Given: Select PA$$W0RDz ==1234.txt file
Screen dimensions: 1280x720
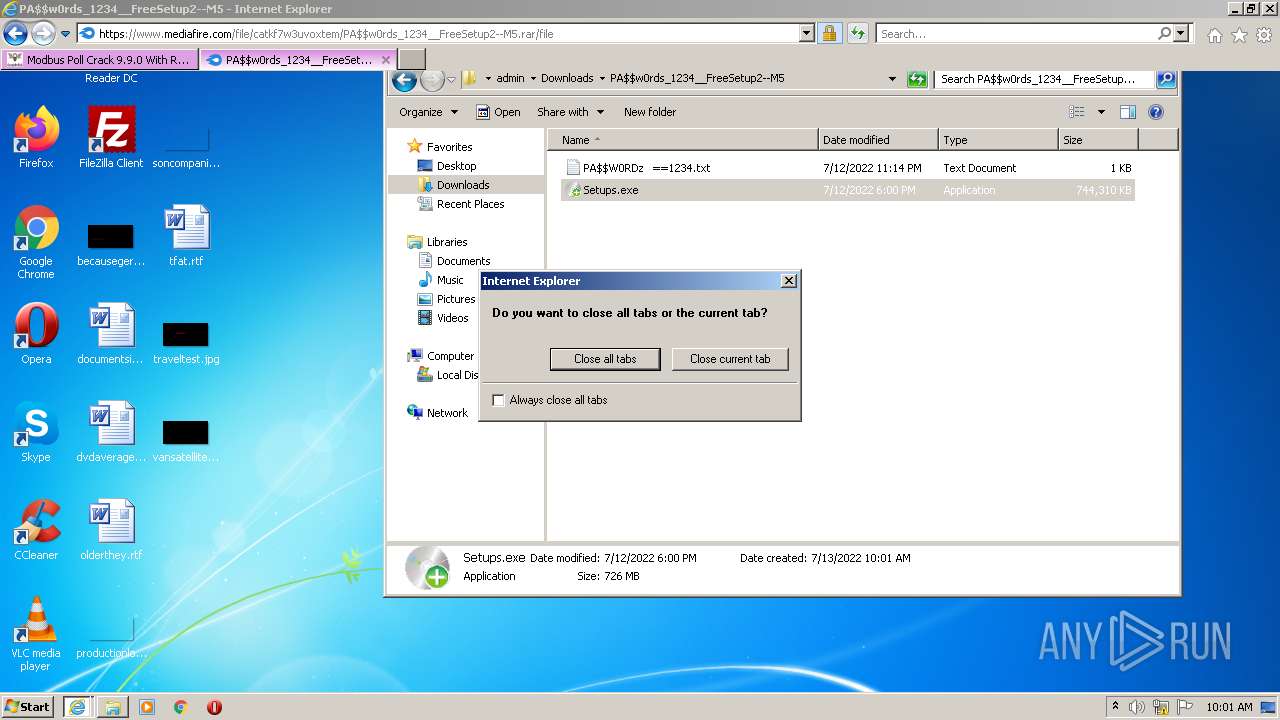Looking at the screenshot, I should pyautogui.click(x=848, y=168).
